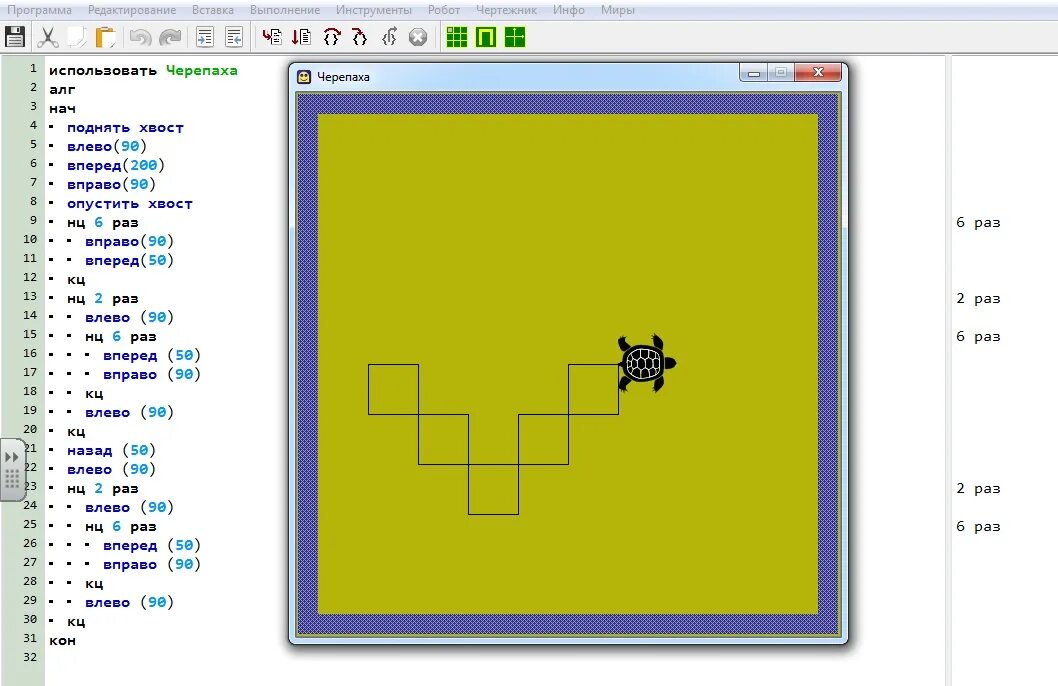Click line number 32 in gutter

[30, 657]
